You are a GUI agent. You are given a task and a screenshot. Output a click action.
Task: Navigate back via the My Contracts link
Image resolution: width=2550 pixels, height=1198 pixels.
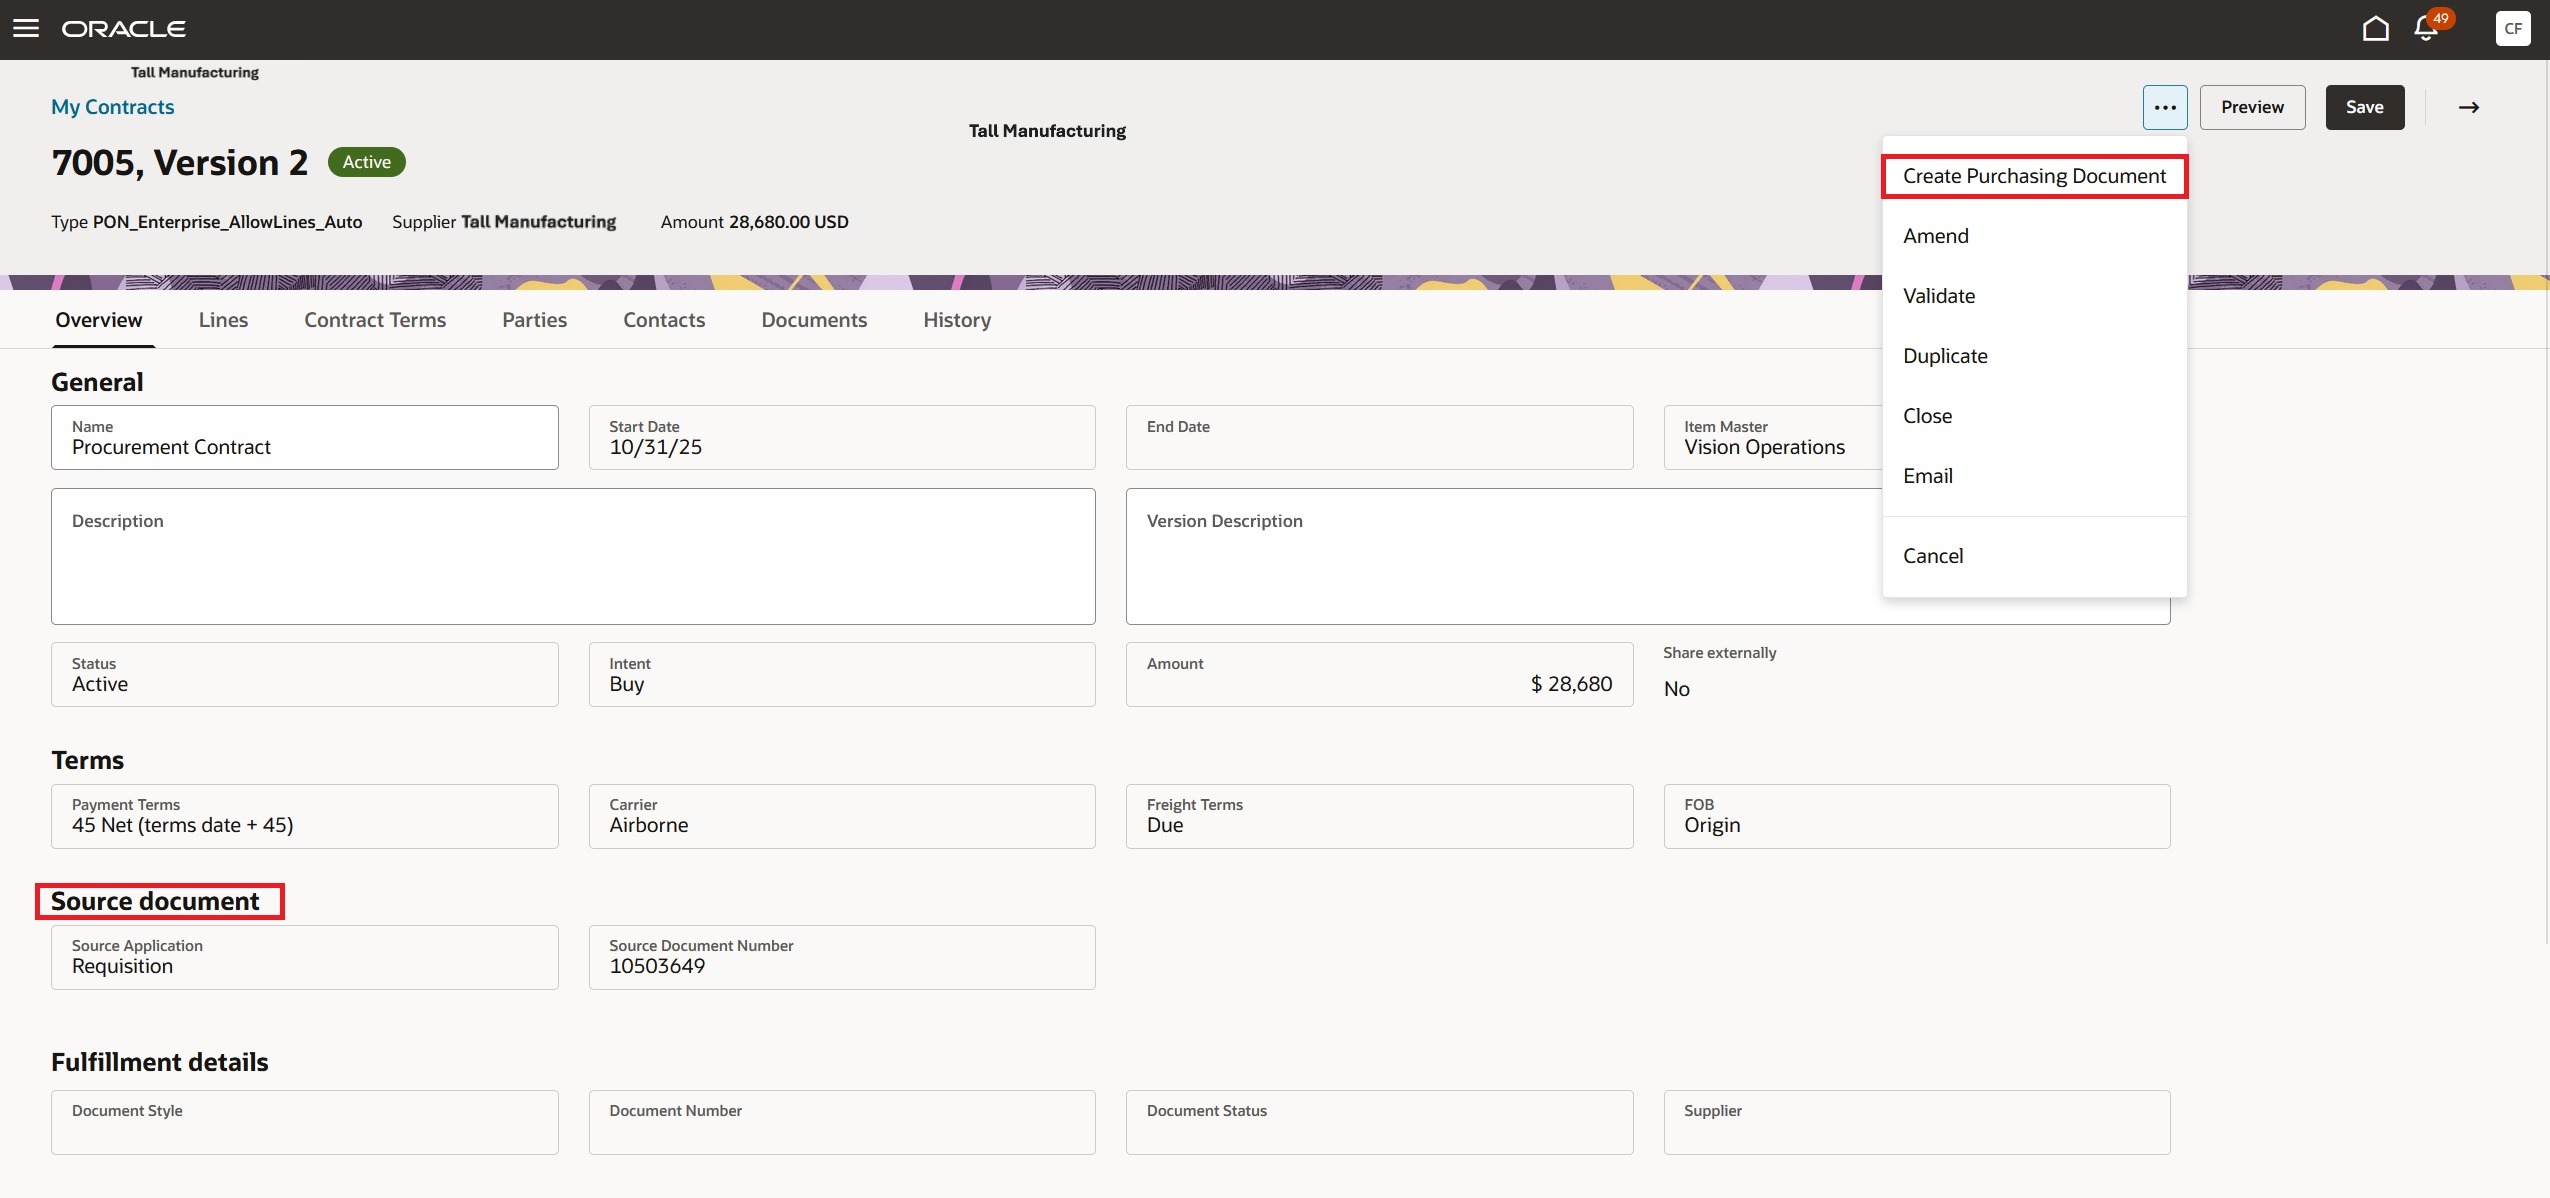click(x=112, y=106)
